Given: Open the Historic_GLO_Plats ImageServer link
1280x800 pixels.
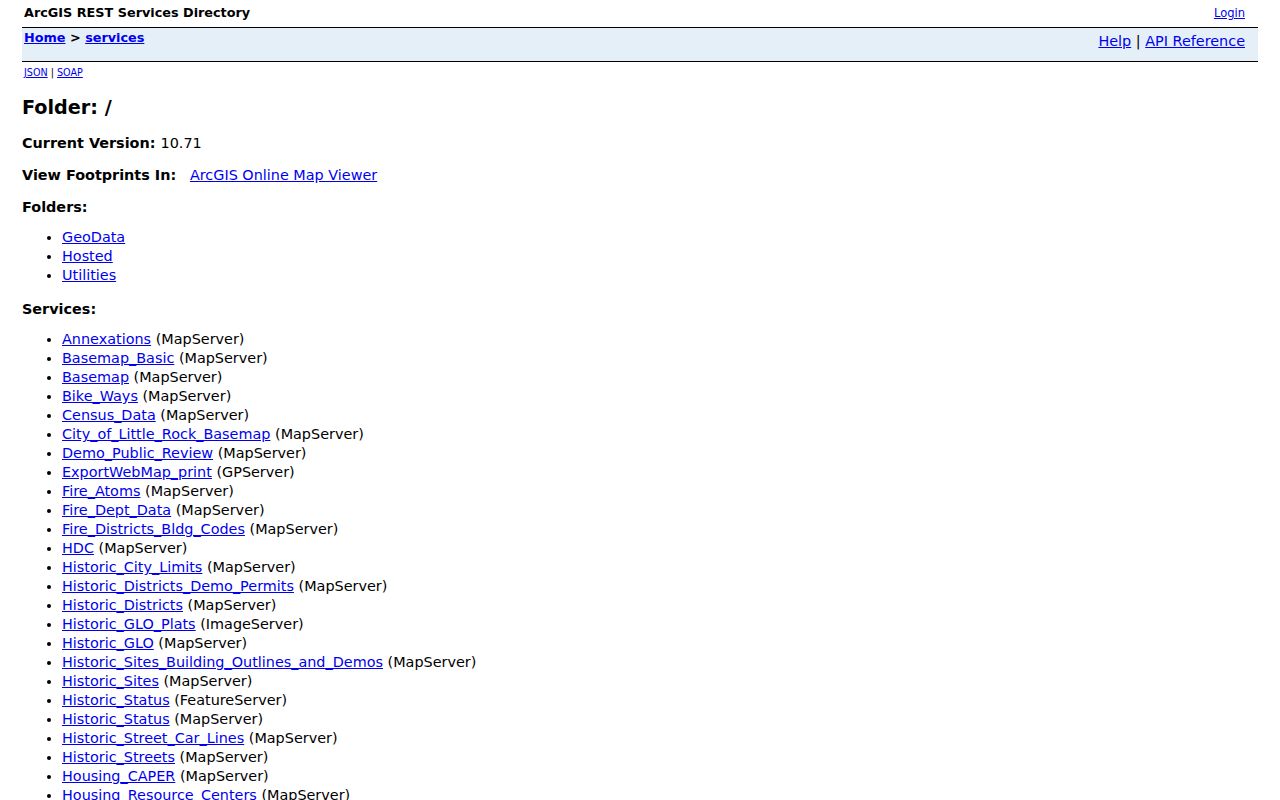Looking at the screenshot, I should pyautogui.click(x=129, y=624).
